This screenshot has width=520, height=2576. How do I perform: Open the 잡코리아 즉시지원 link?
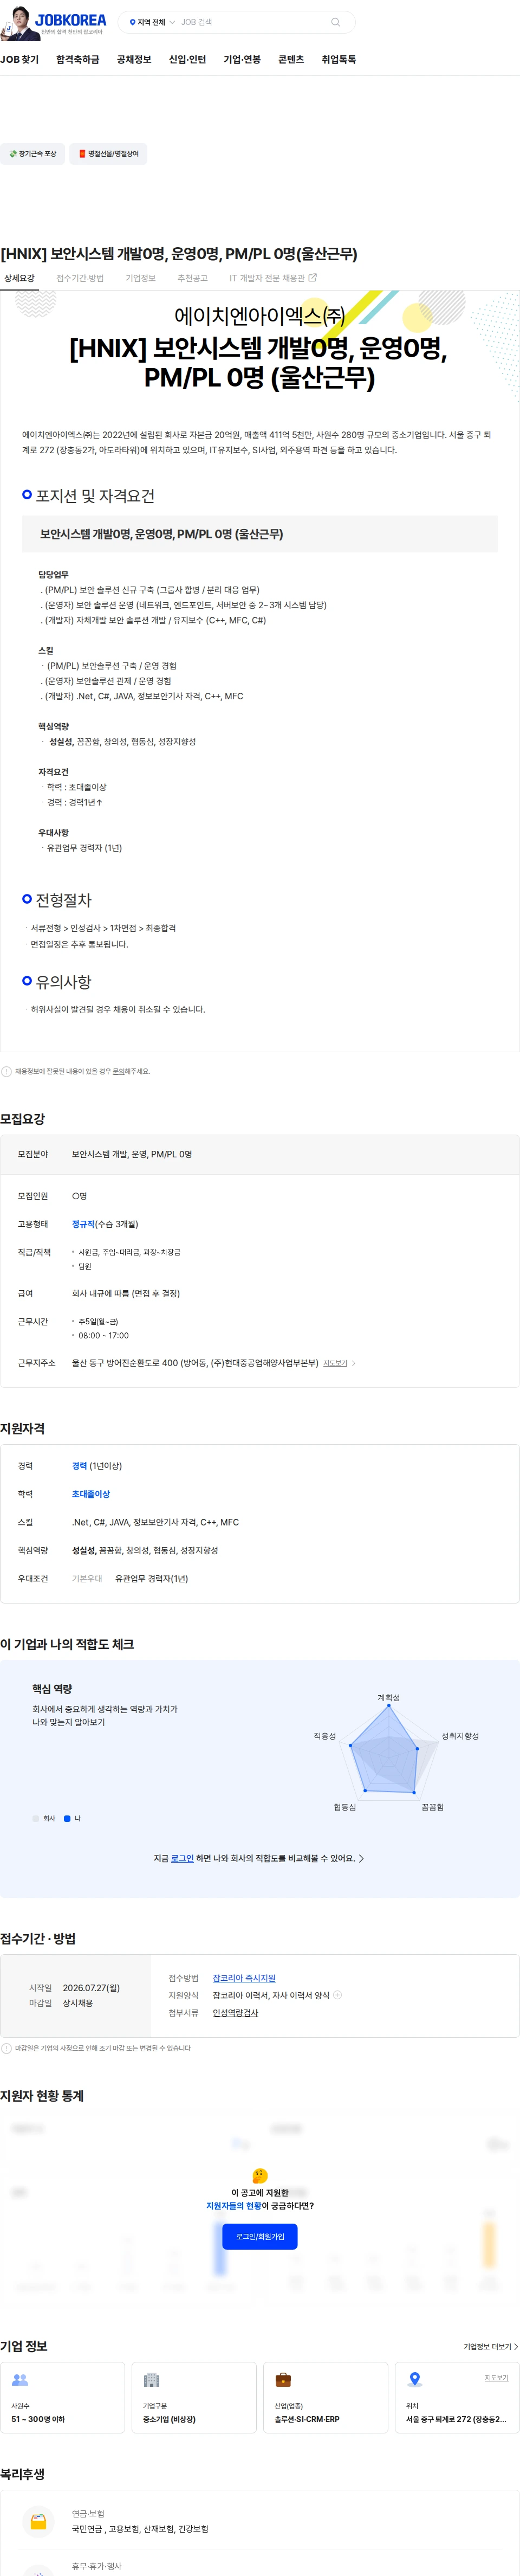pos(244,1978)
